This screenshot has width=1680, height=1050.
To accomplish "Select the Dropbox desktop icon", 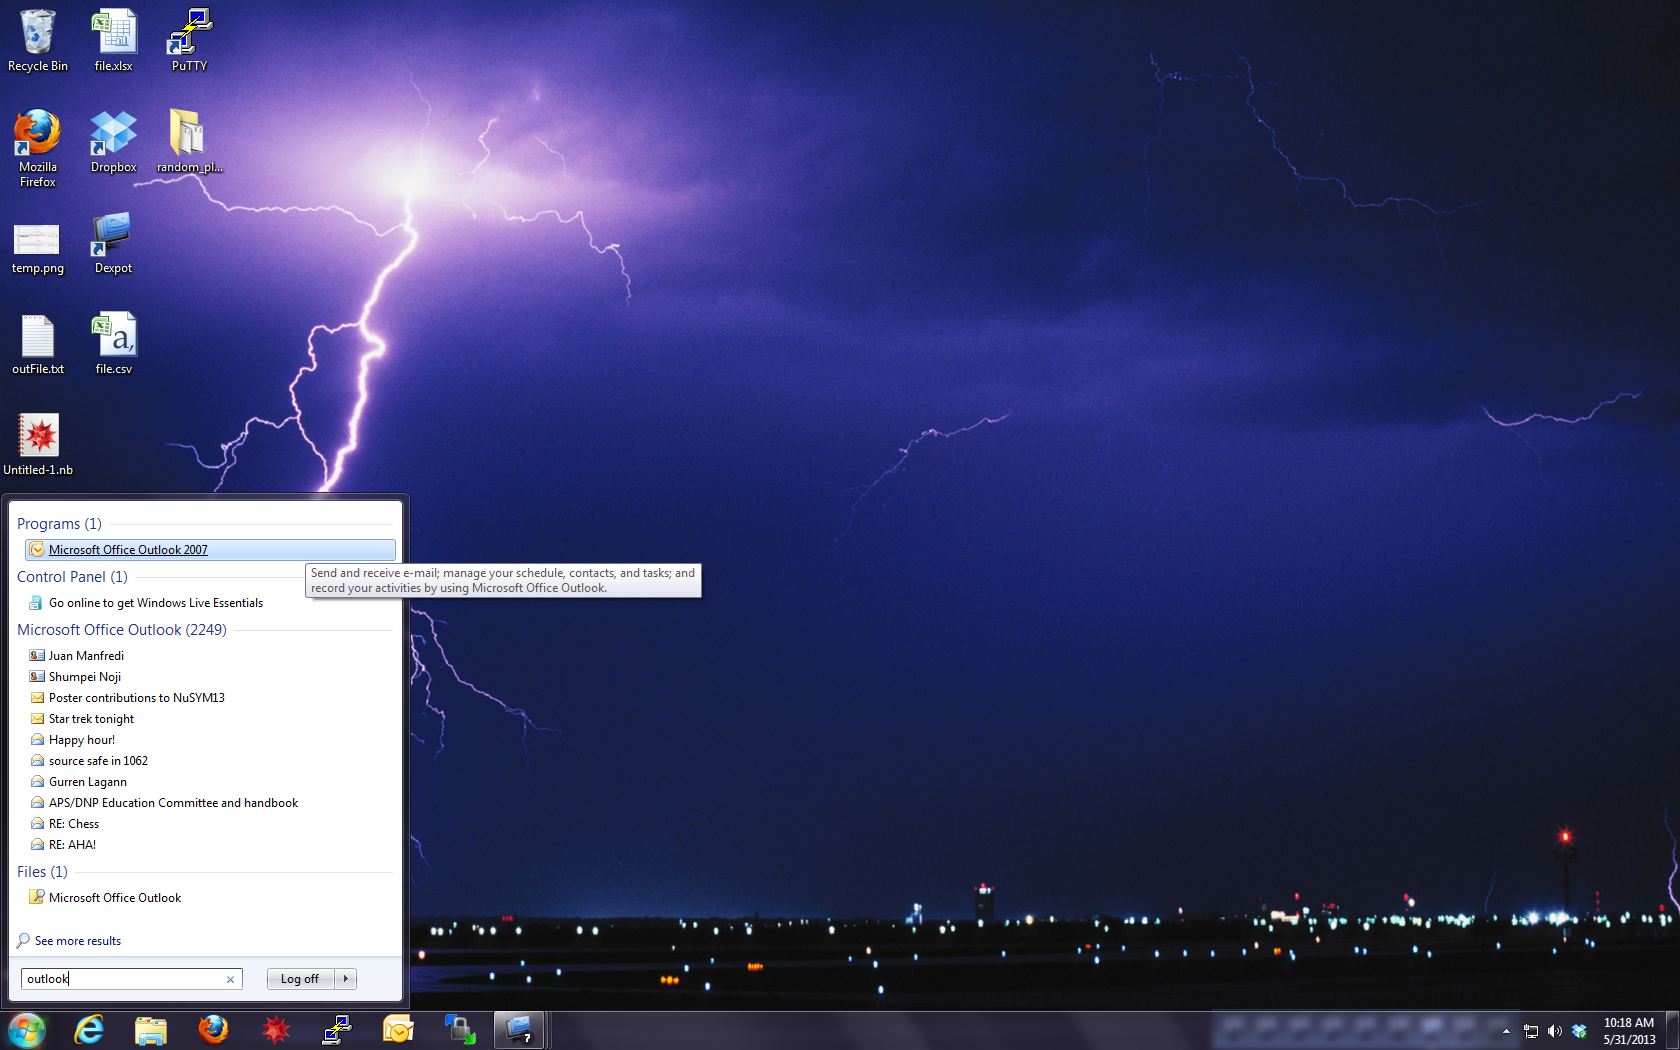I will [113, 141].
